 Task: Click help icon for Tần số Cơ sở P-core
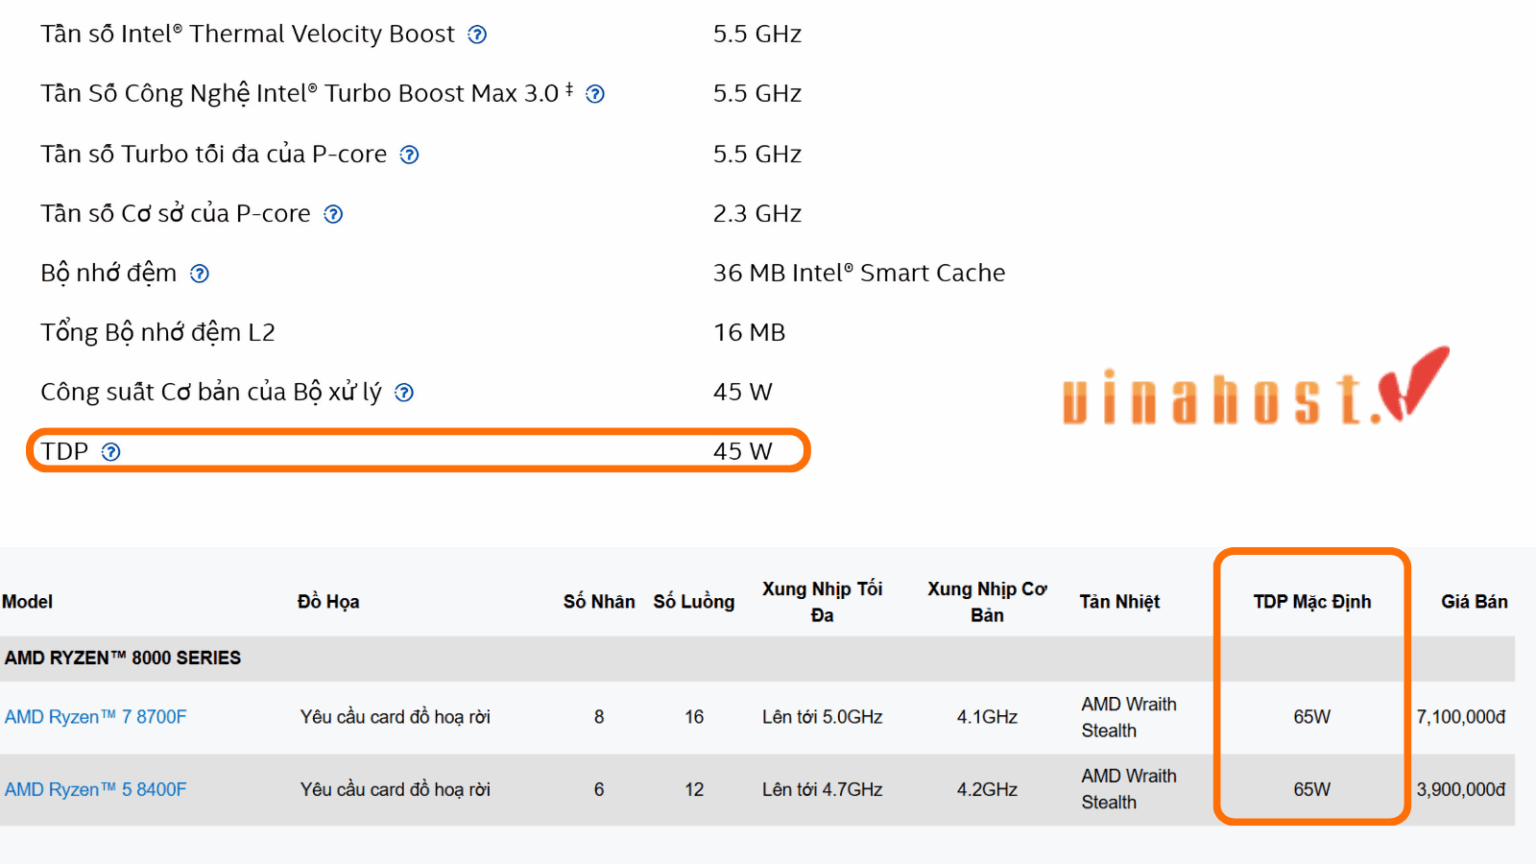(x=334, y=214)
